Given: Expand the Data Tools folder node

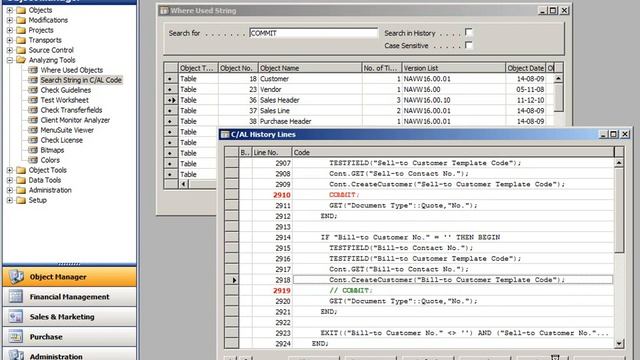Looking at the screenshot, I should coord(10,180).
